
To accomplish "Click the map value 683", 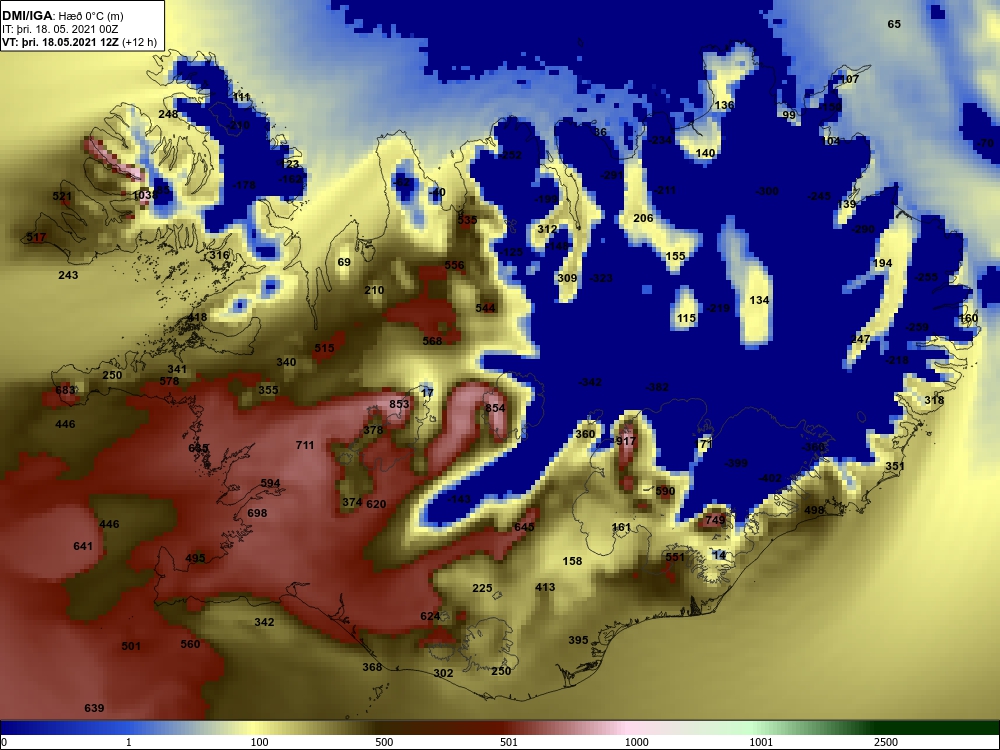I will click(x=65, y=390).
